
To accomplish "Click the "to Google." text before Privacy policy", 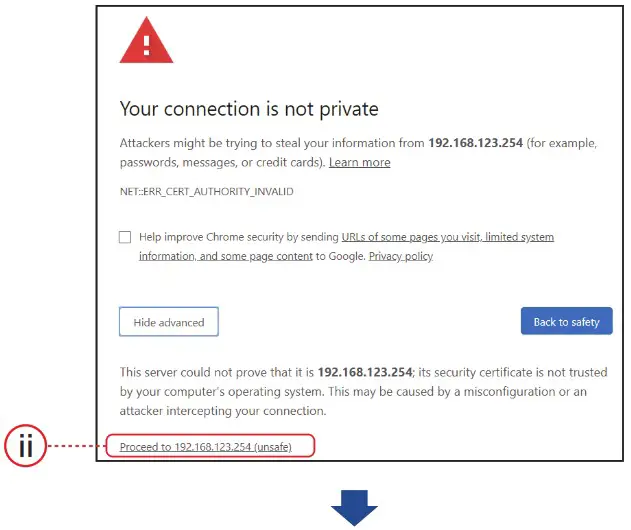I will (x=340, y=256).
